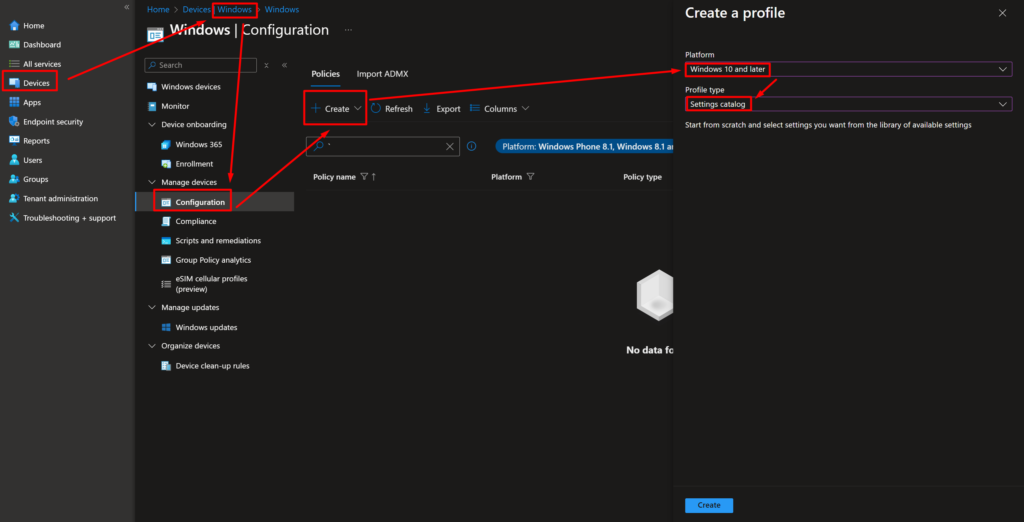
Task: Click the Policy type column header
Action: [642, 177]
